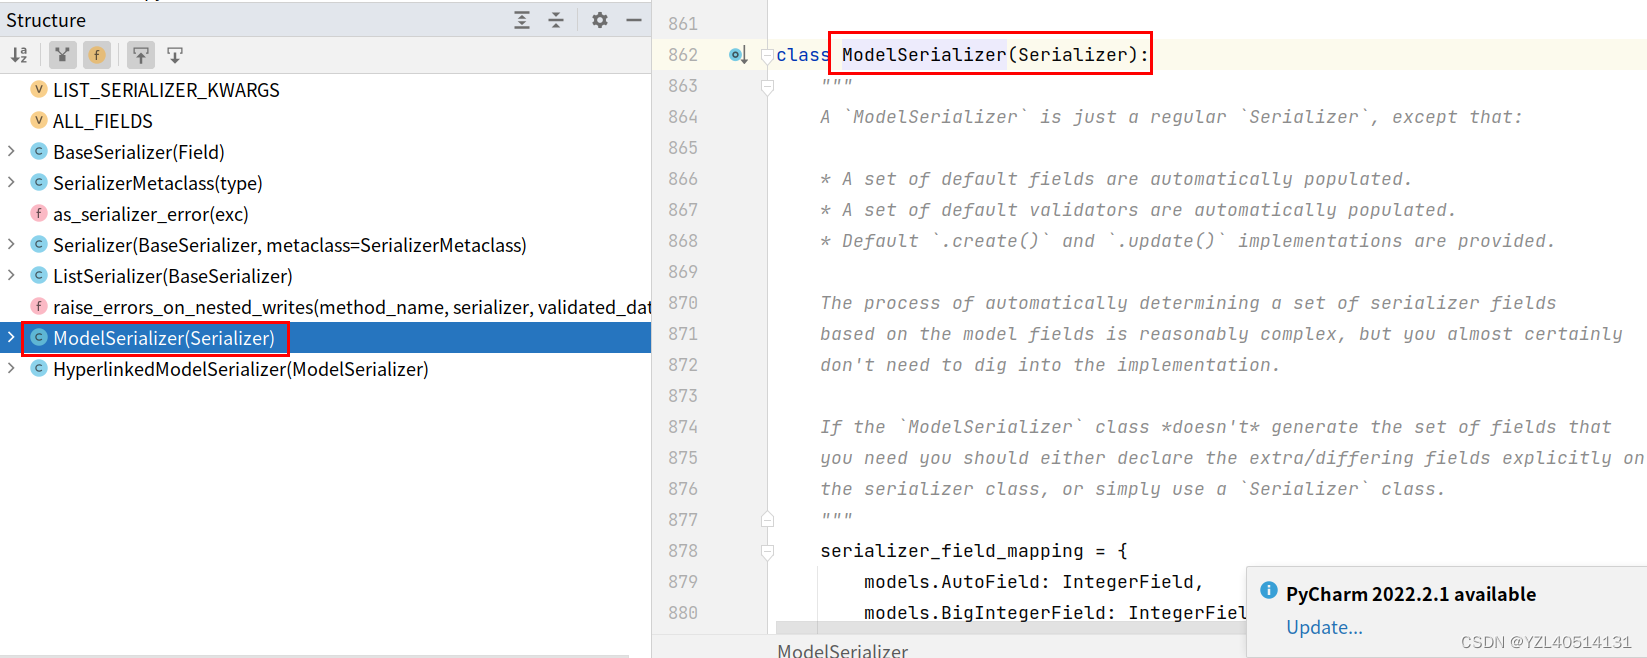Toggle Show Inherited members button
The width and height of the screenshot is (1647, 658).
(x=63, y=55)
